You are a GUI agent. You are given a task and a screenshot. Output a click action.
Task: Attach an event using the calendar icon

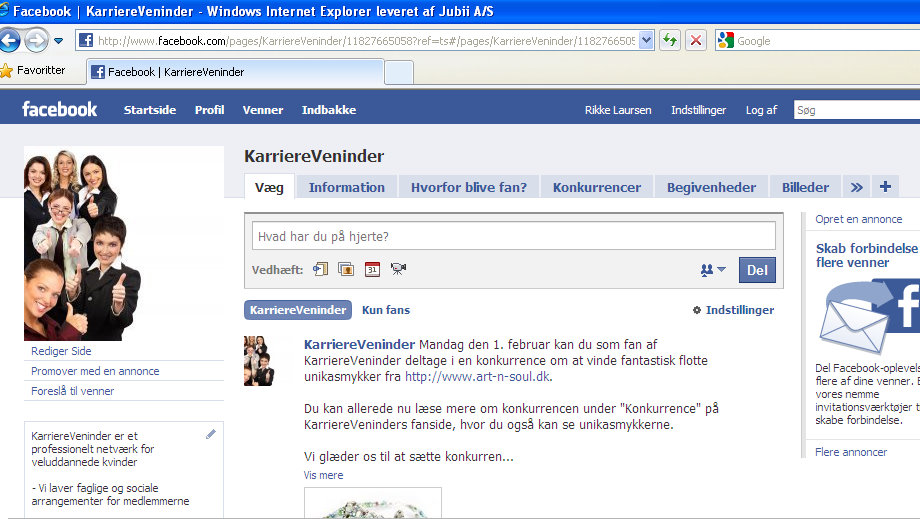372,269
